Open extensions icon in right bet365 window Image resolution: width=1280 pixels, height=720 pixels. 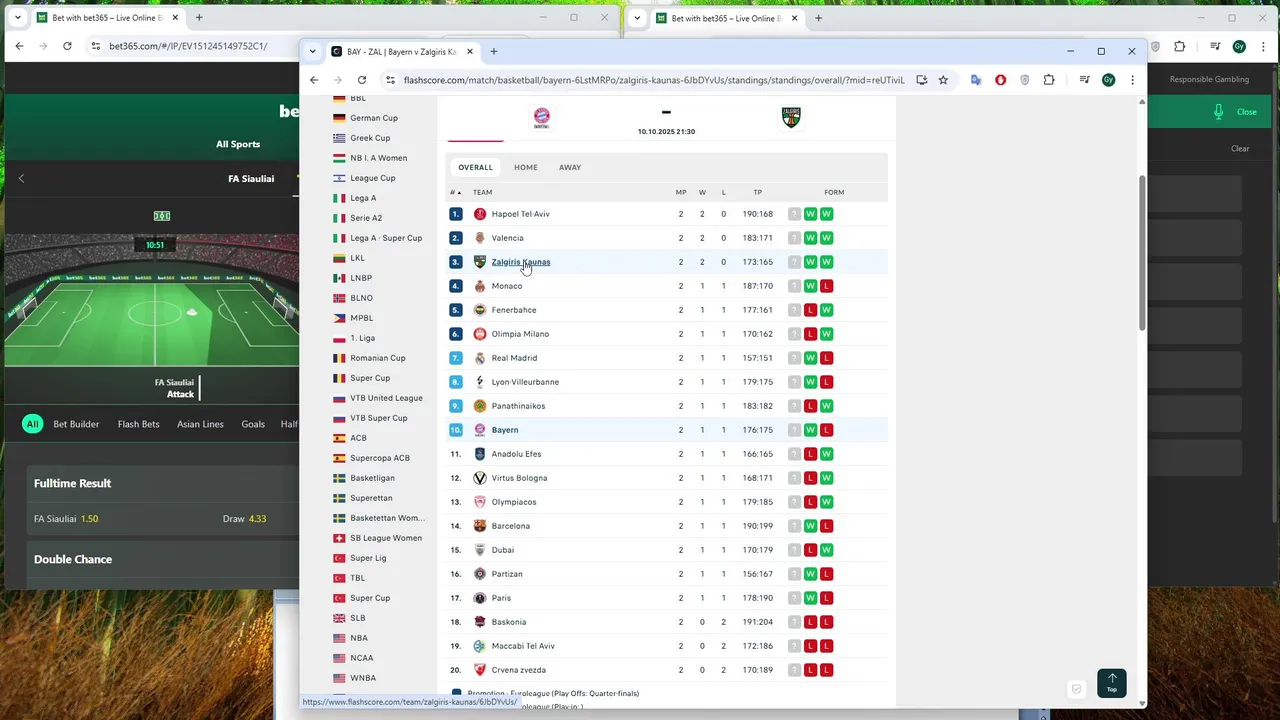[1179, 46]
